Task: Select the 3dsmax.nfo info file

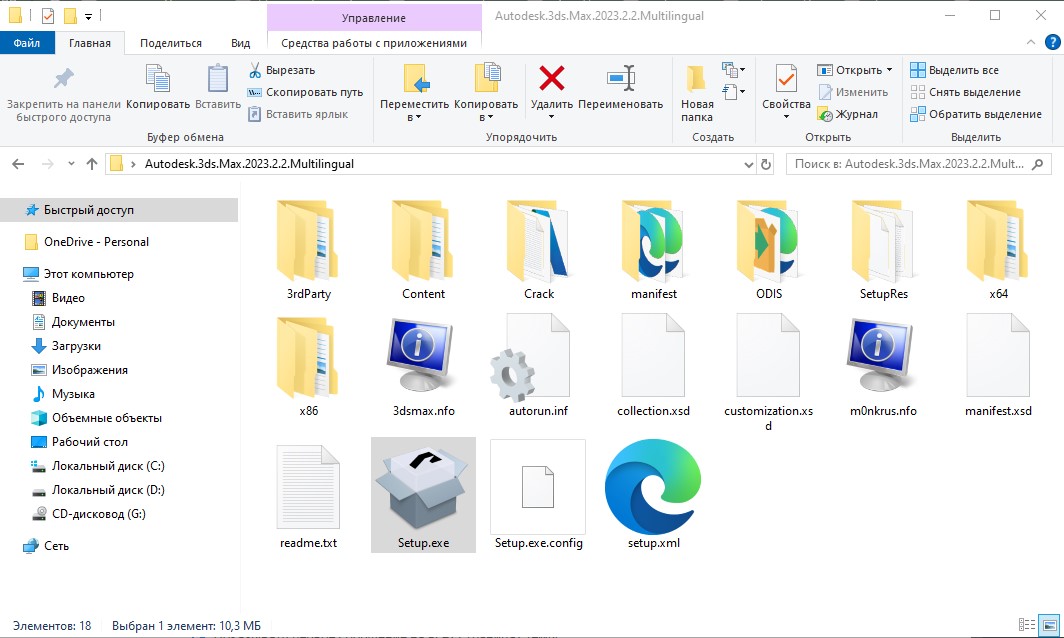Action: (423, 367)
